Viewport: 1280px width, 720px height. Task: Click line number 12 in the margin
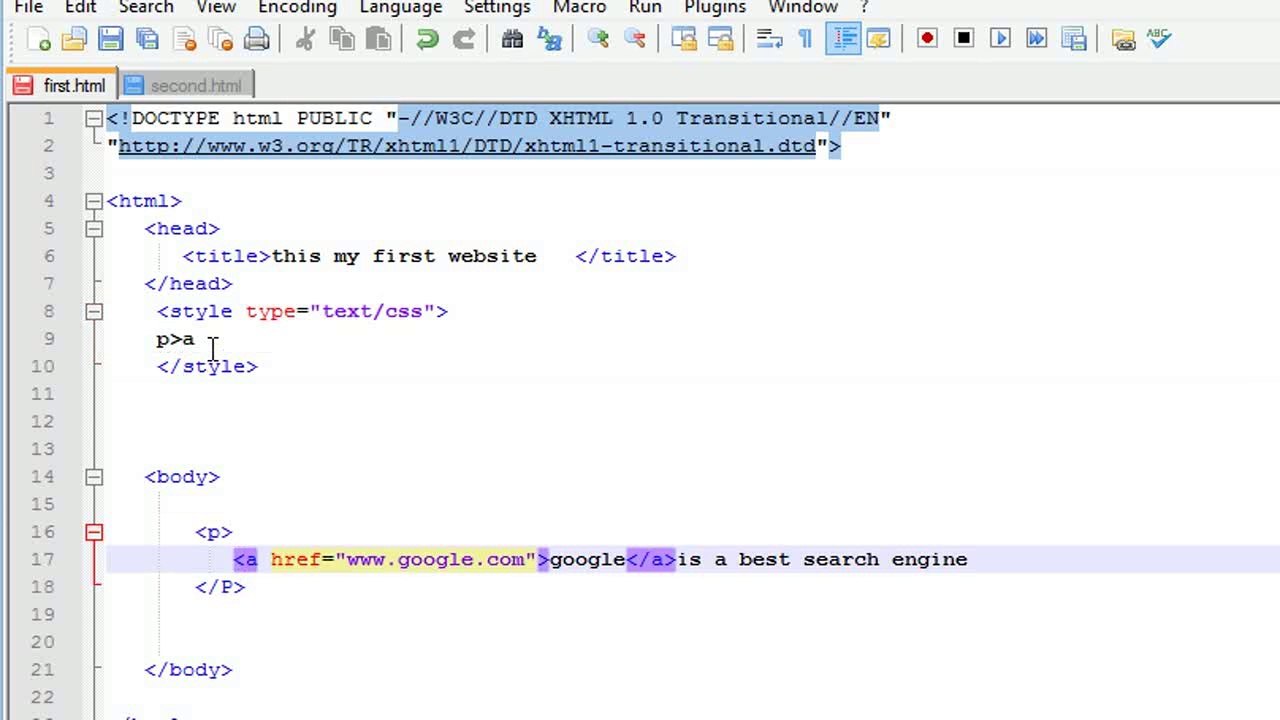[42, 422]
